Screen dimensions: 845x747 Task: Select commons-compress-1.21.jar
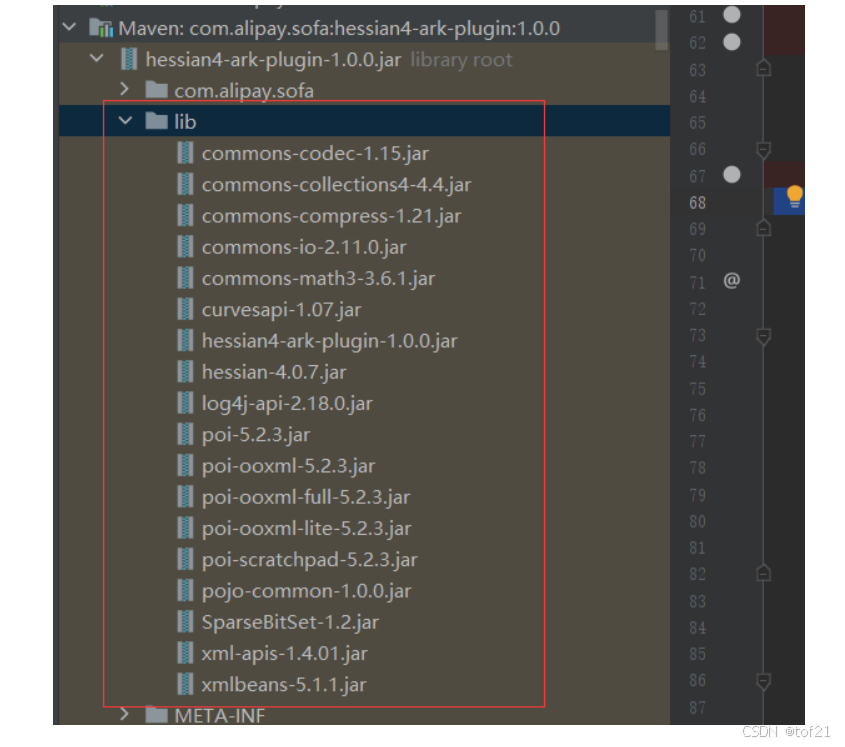pos(331,216)
